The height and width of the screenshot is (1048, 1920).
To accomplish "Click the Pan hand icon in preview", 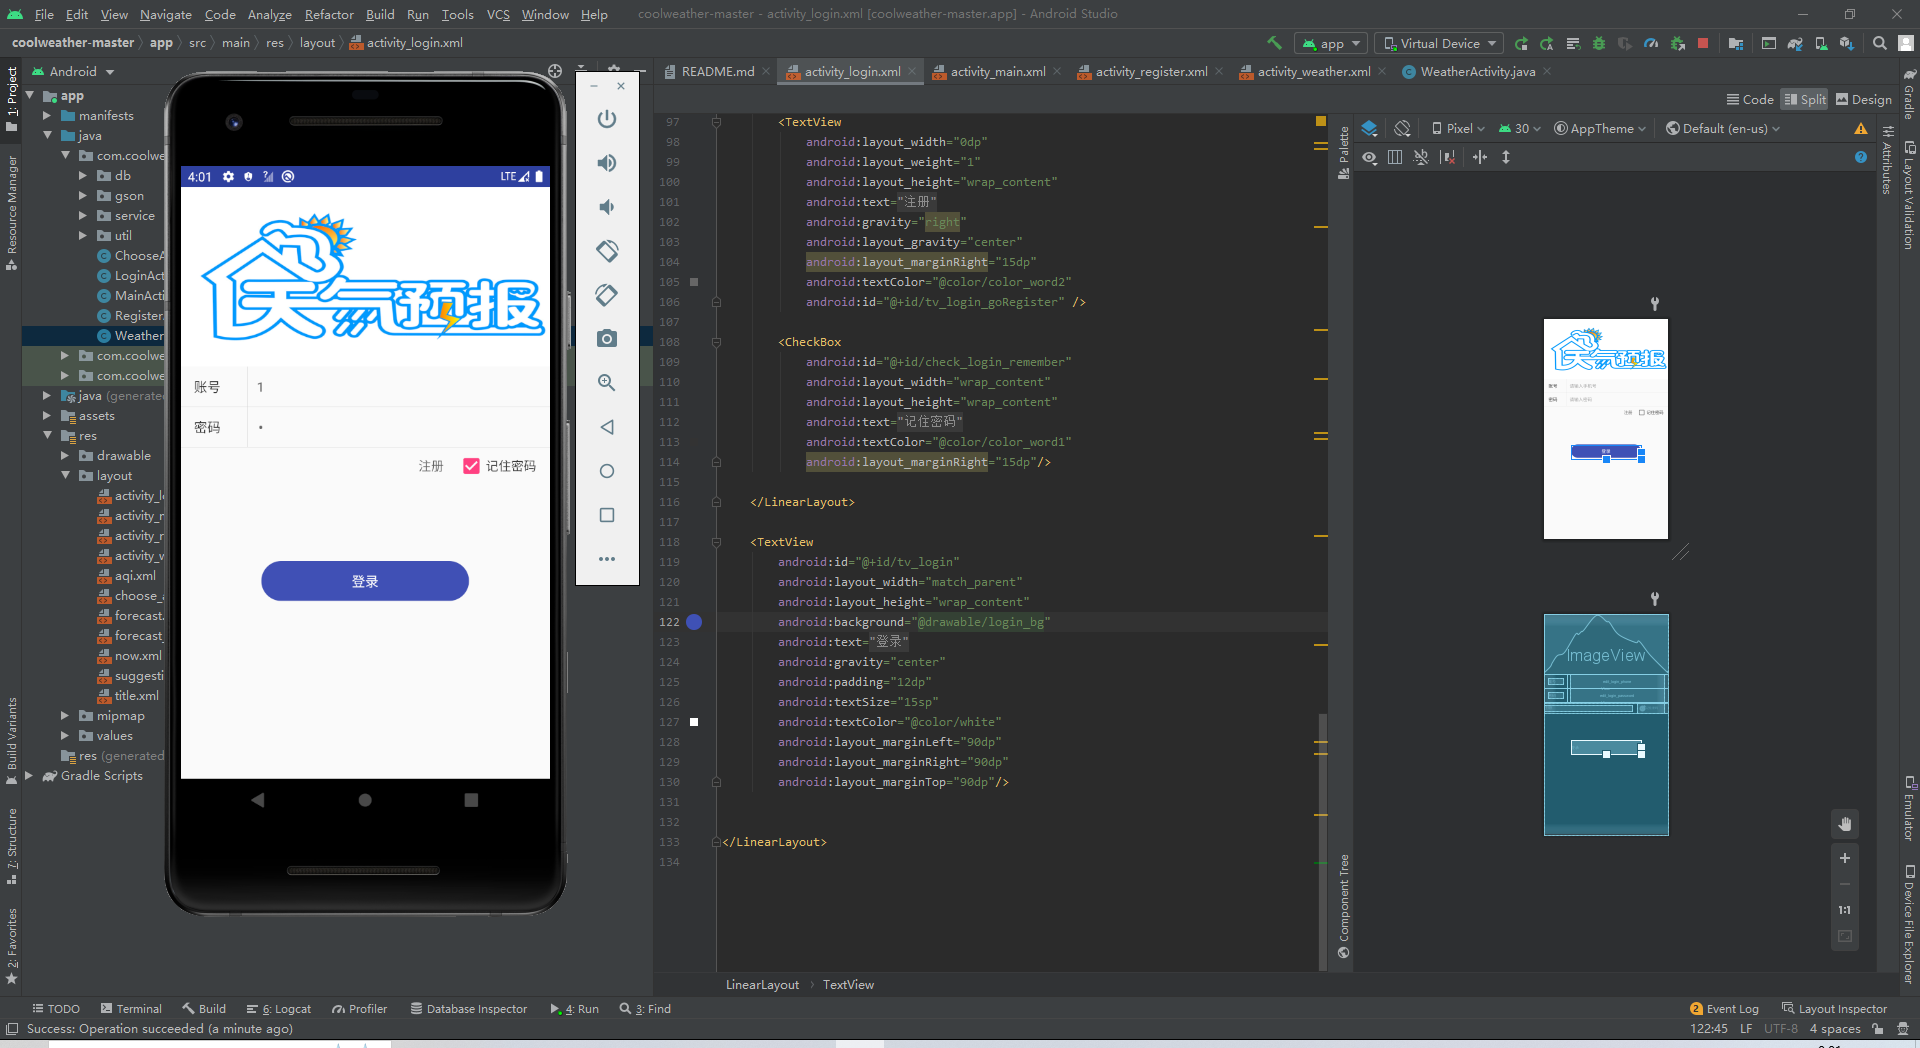I will point(1845,824).
